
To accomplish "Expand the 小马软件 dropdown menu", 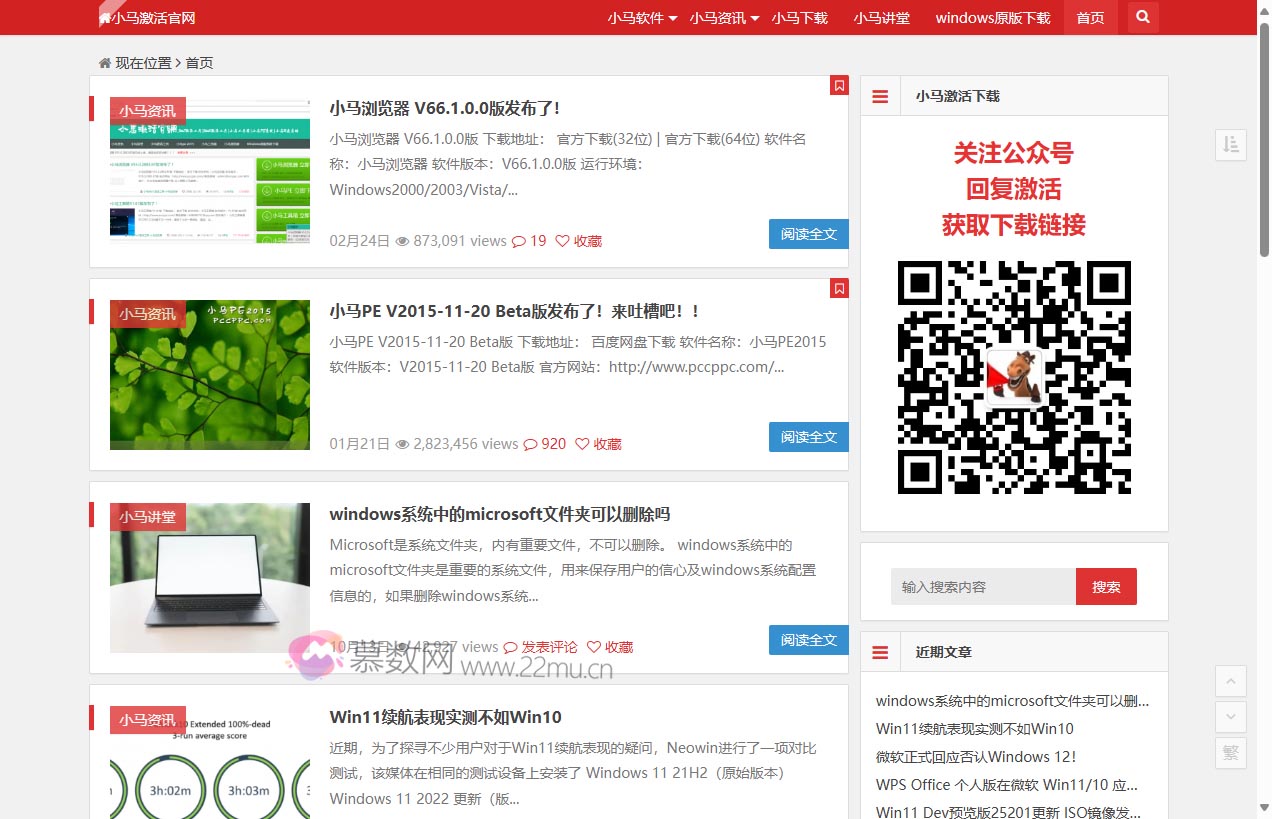I will pos(640,17).
